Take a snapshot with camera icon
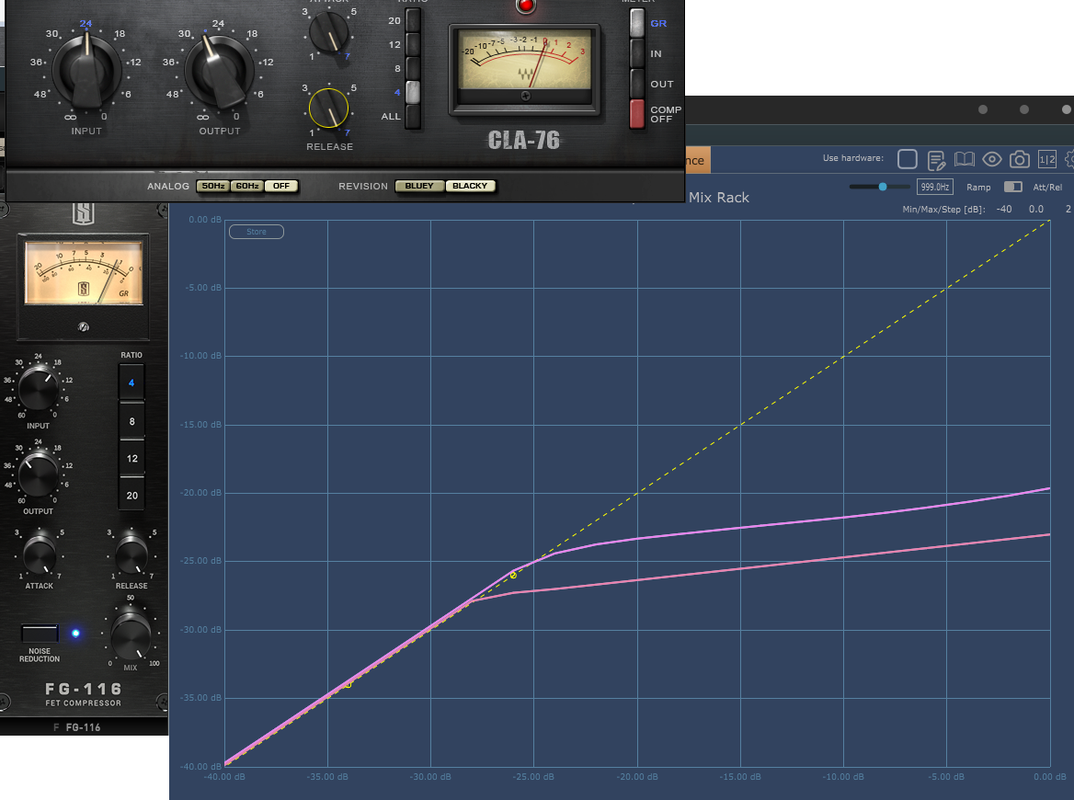Screen dimensions: 1074x800 click(x=1019, y=160)
